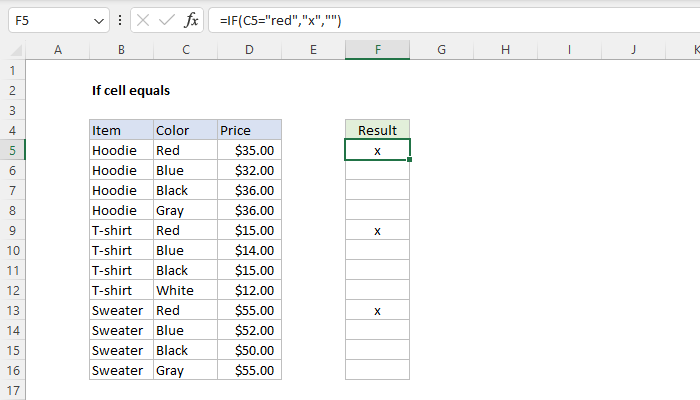Click into the formula bar text
The image size is (700, 400).
coord(450,20)
